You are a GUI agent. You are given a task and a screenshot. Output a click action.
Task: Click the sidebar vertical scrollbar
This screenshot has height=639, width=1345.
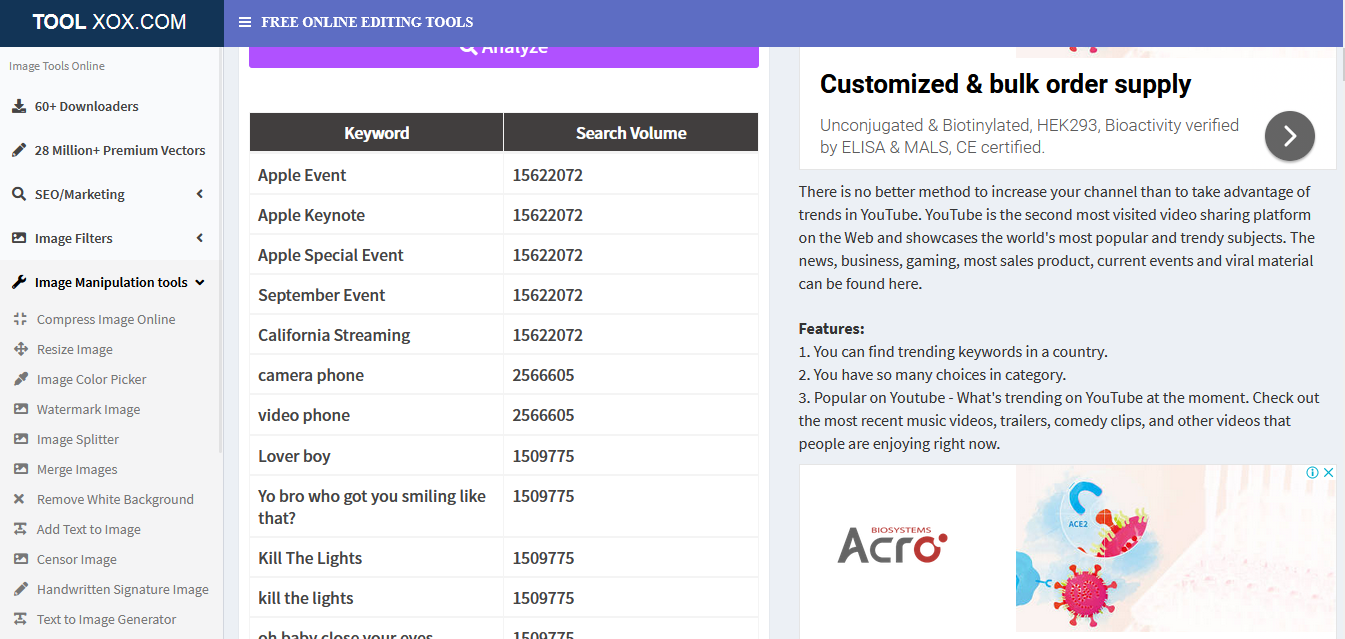click(220, 250)
